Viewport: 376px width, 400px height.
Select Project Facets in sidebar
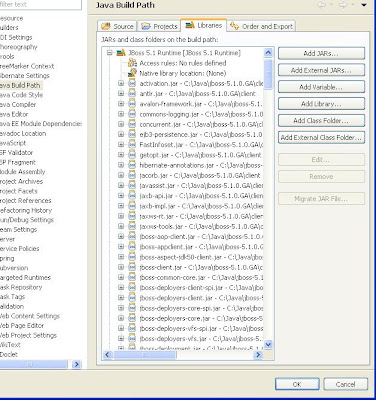point(19,191)
